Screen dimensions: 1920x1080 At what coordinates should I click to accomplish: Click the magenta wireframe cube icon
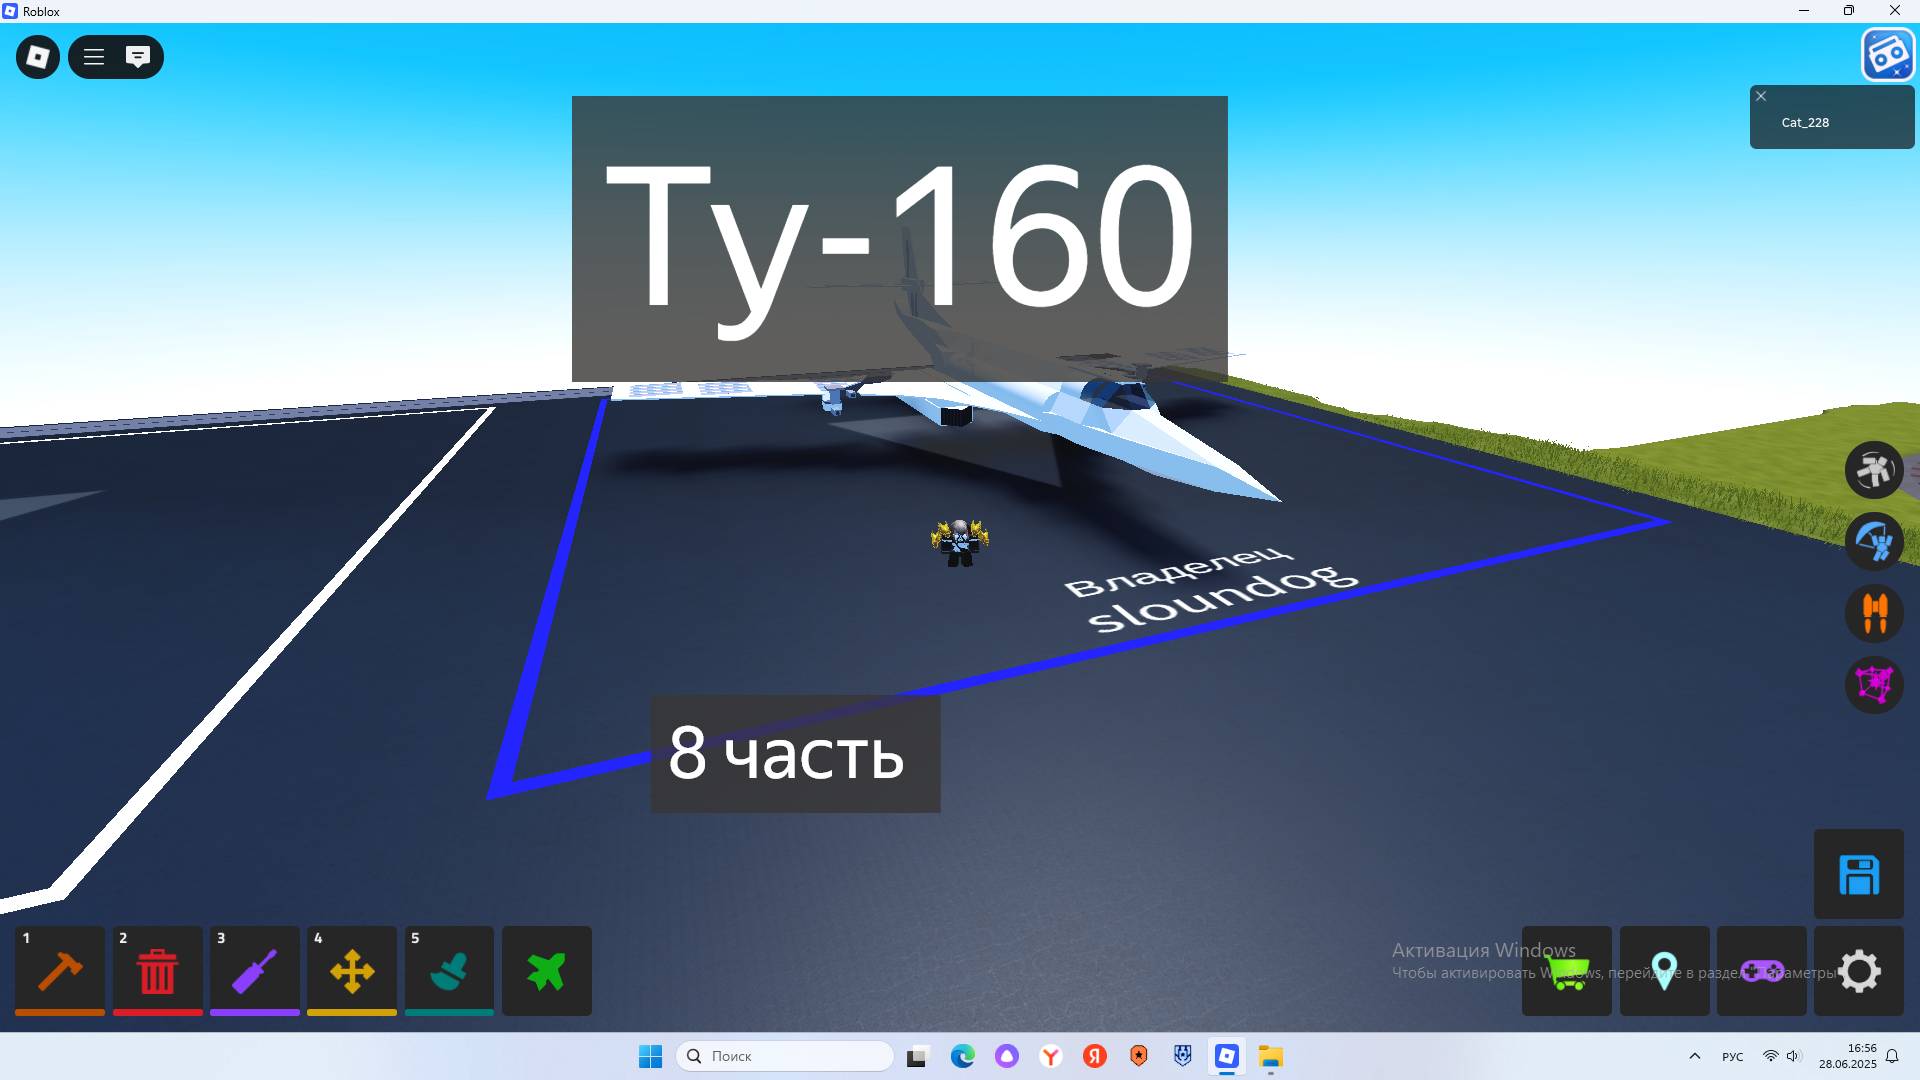tap(1874, 685)
